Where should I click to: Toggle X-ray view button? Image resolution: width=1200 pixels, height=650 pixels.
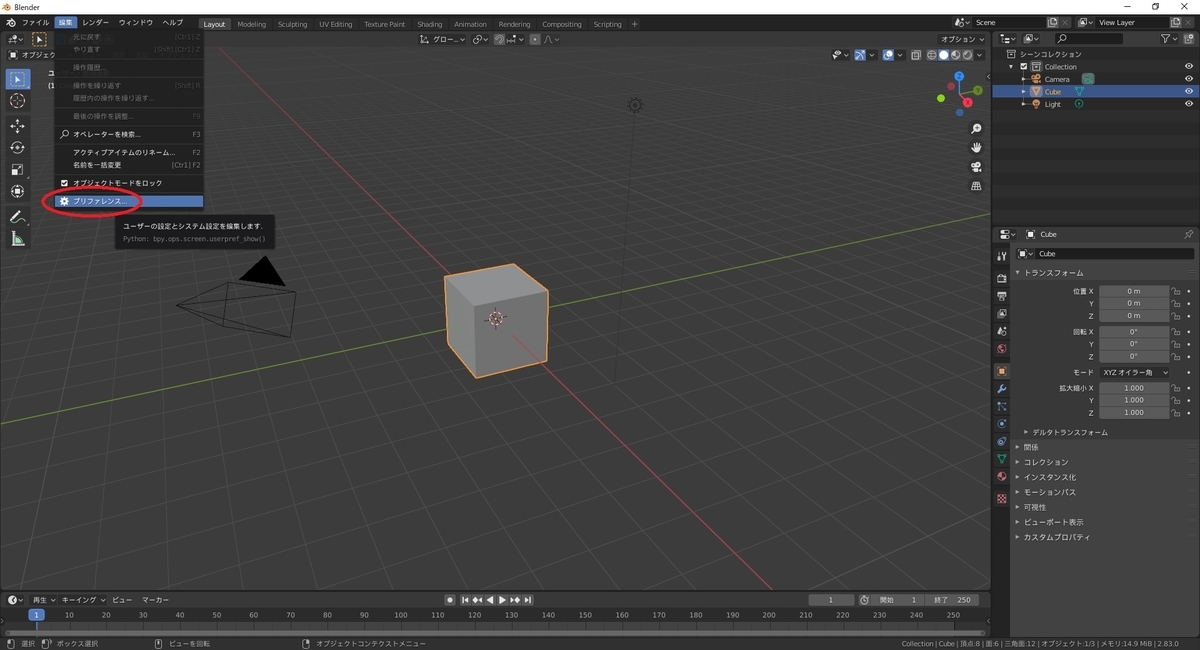914,55
